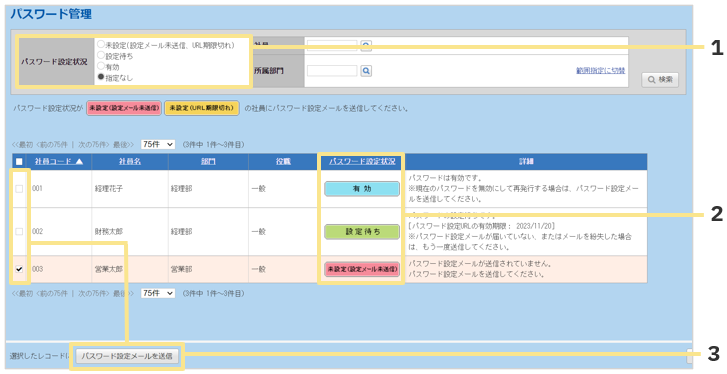
Task: Click employee name 営業太郎
Action: click(x=109, y=269)
